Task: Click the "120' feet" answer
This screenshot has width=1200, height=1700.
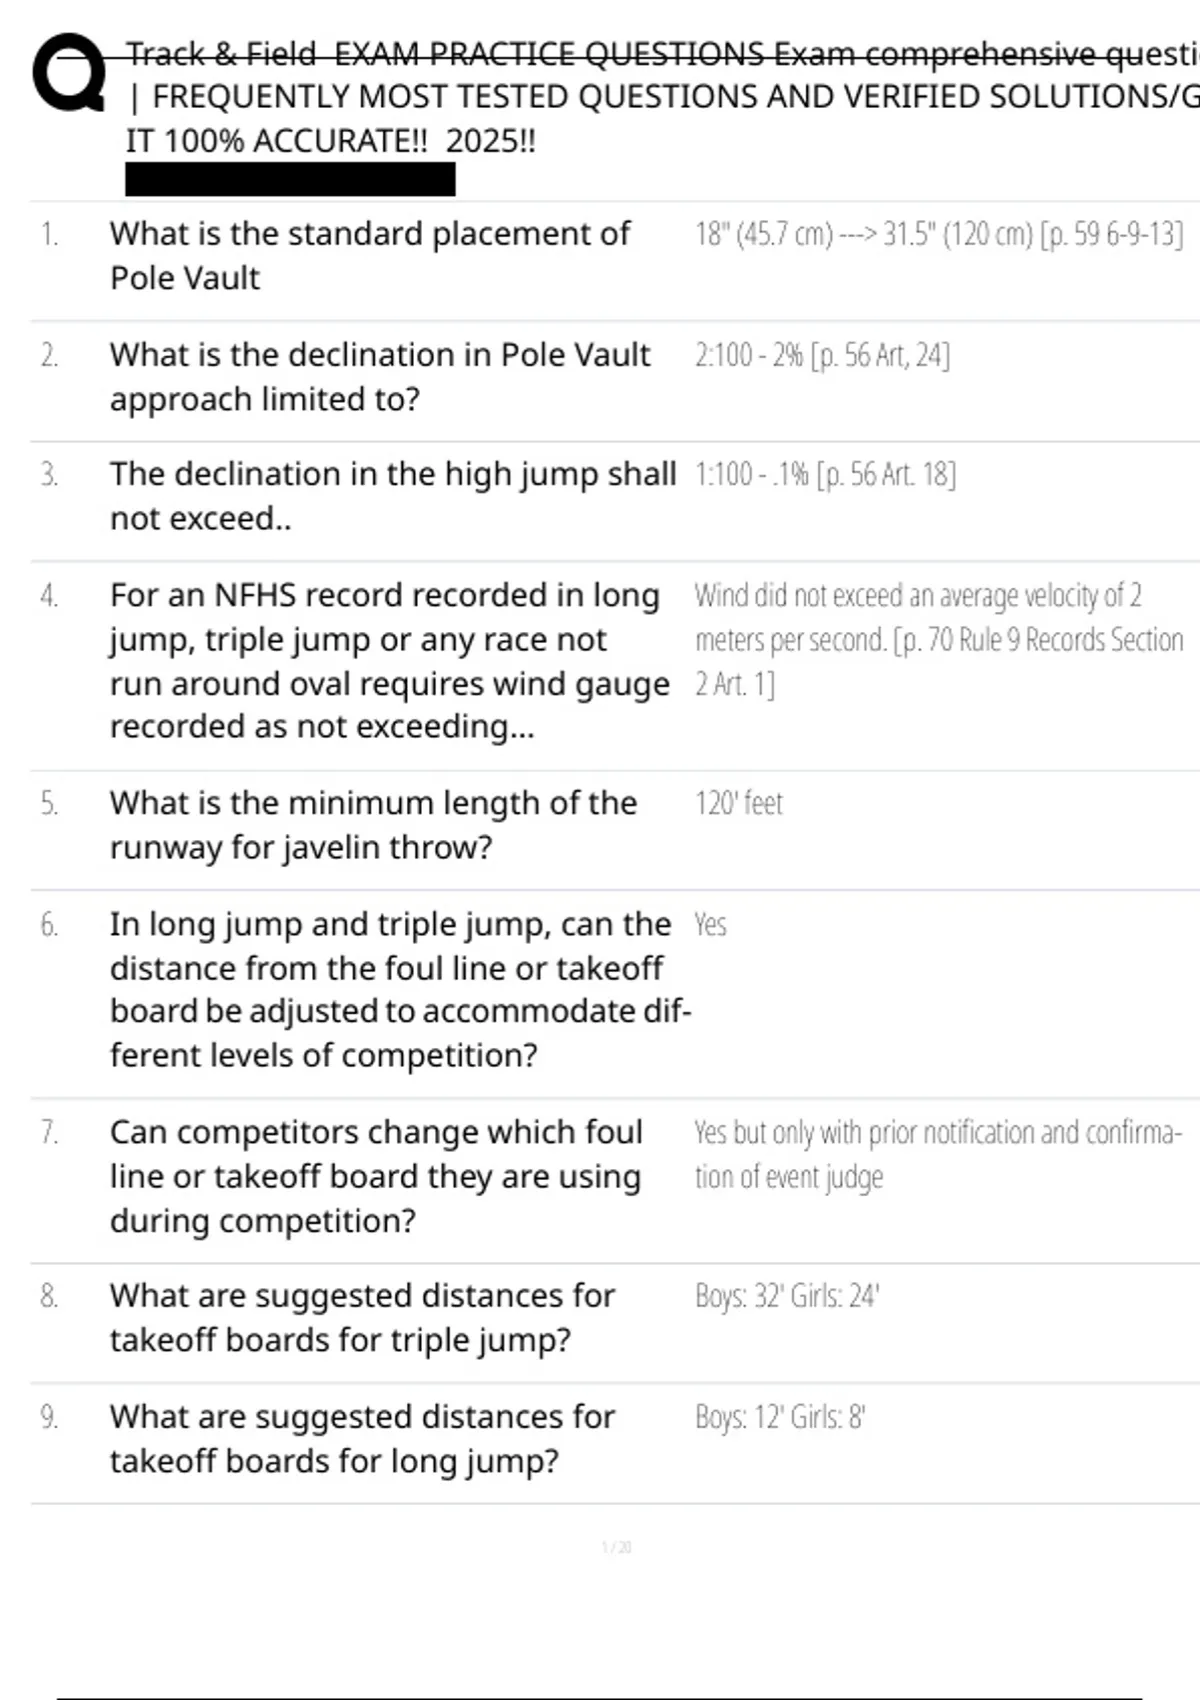Action: click(x=739, y=803)
